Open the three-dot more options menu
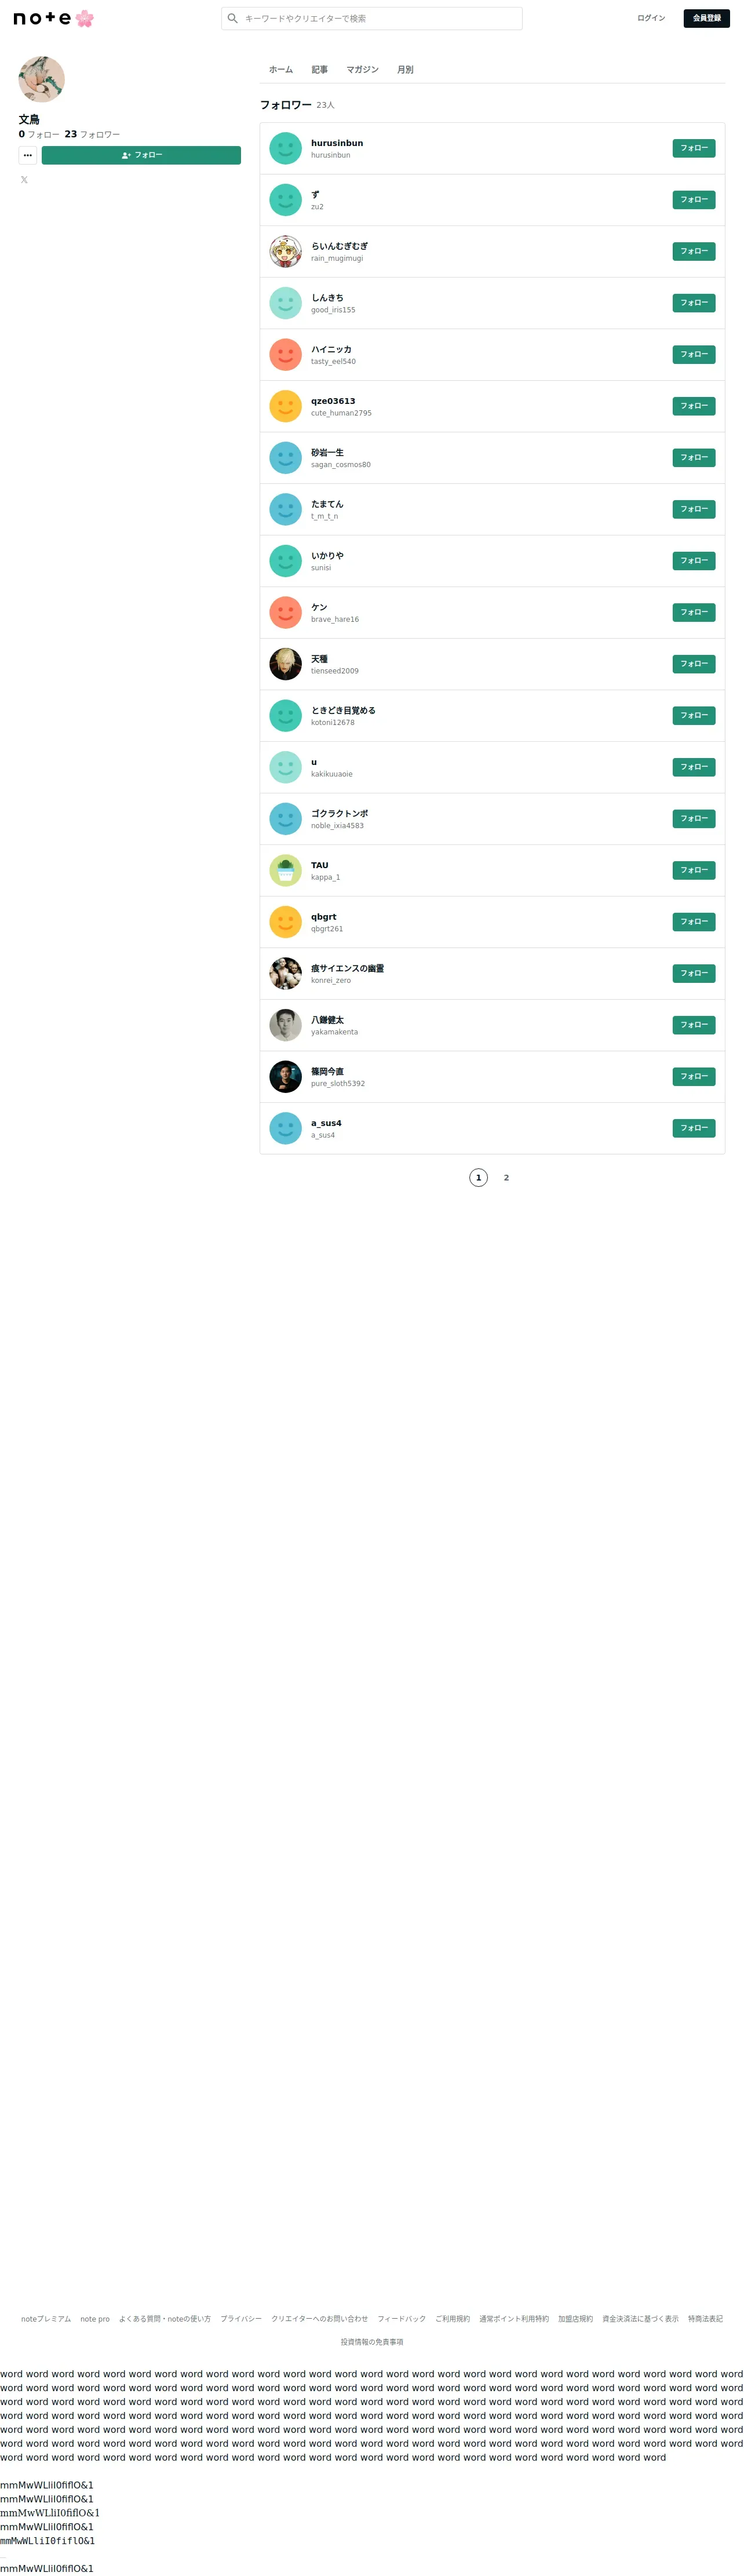The image size is (744, 2576). click(28, 155)
